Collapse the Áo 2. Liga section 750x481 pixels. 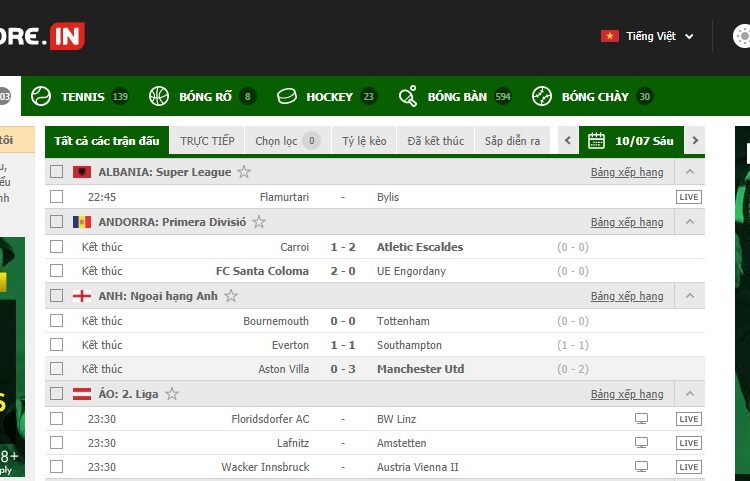(690, 394)
